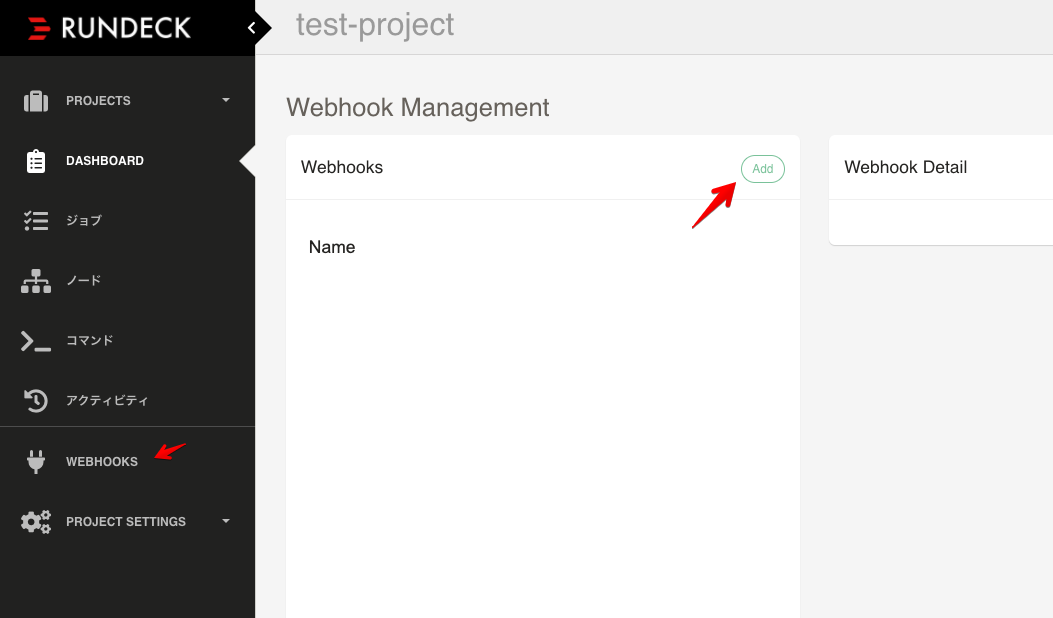Click the Webhook Detail panel header
1053x618 pixels.
(905, 167)
